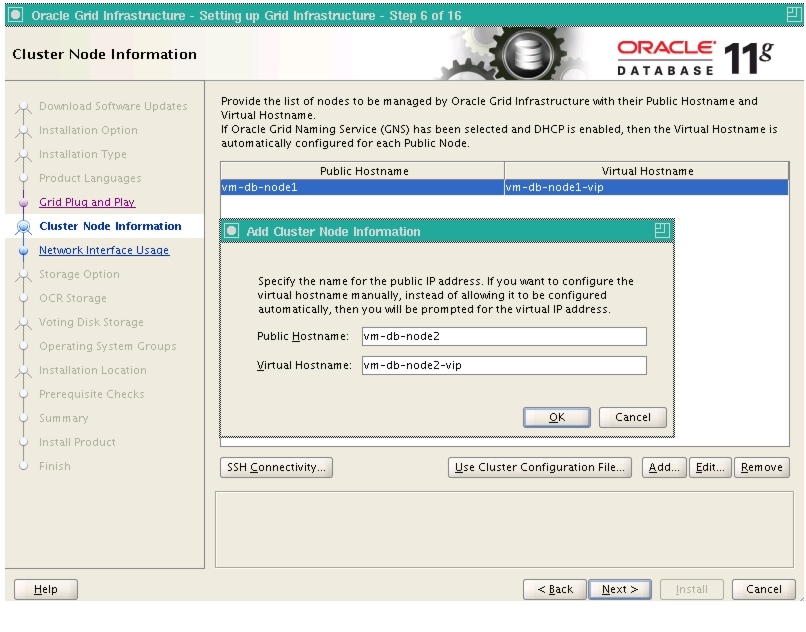Click the Installation Type step label
This screenshot has height=632, width=806.
point(83,154)
